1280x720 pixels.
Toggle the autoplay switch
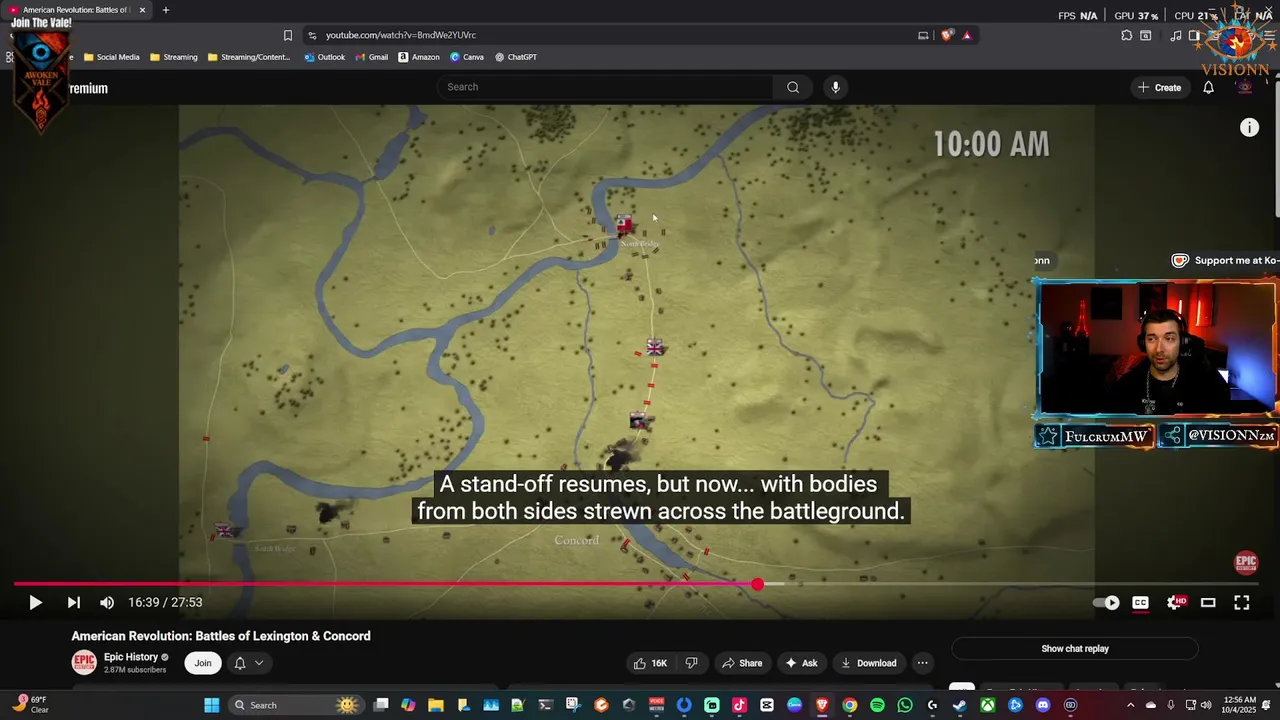coord(1106,602)
